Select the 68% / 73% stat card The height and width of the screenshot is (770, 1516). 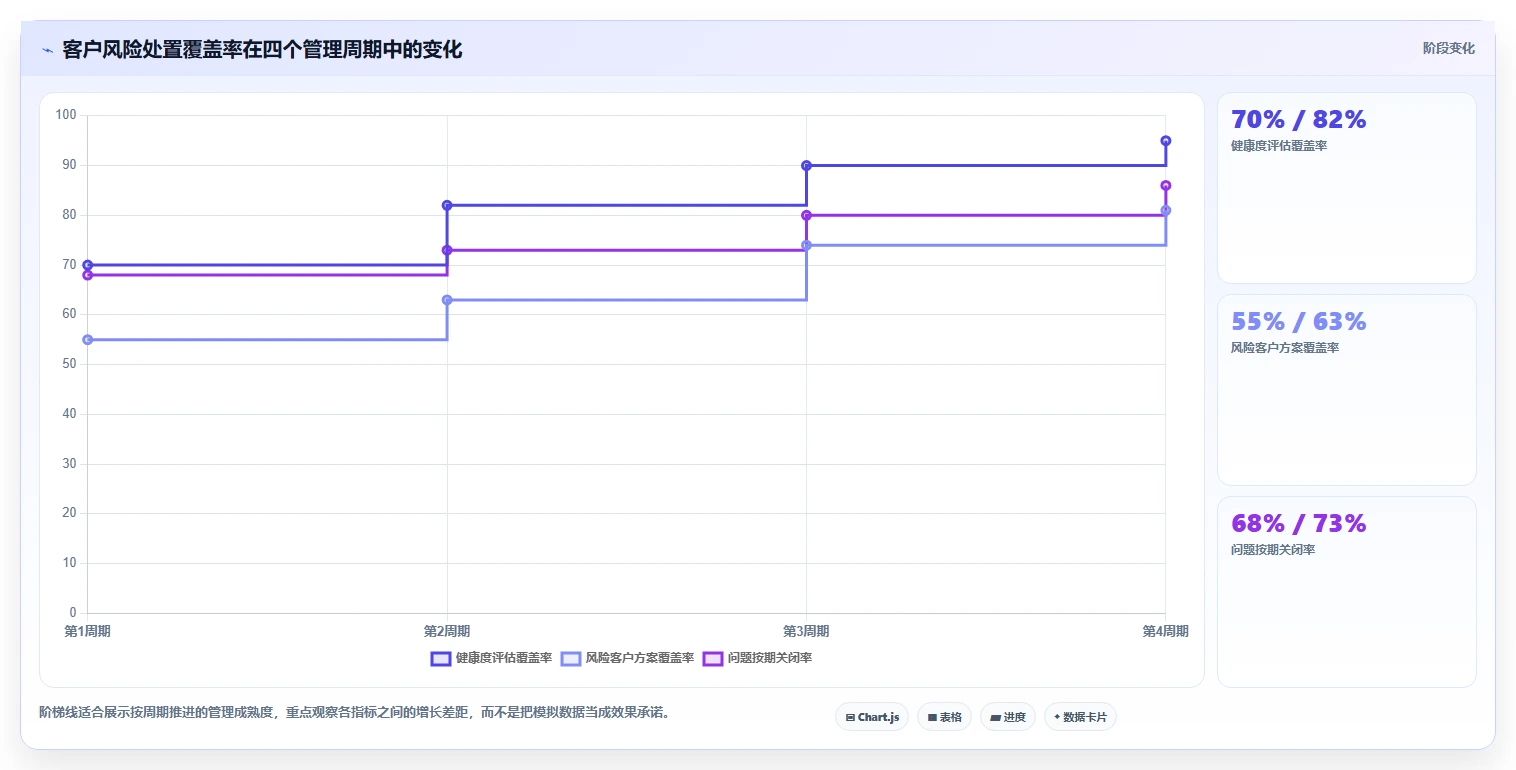pyautogui.click(x=1346, y=592)
